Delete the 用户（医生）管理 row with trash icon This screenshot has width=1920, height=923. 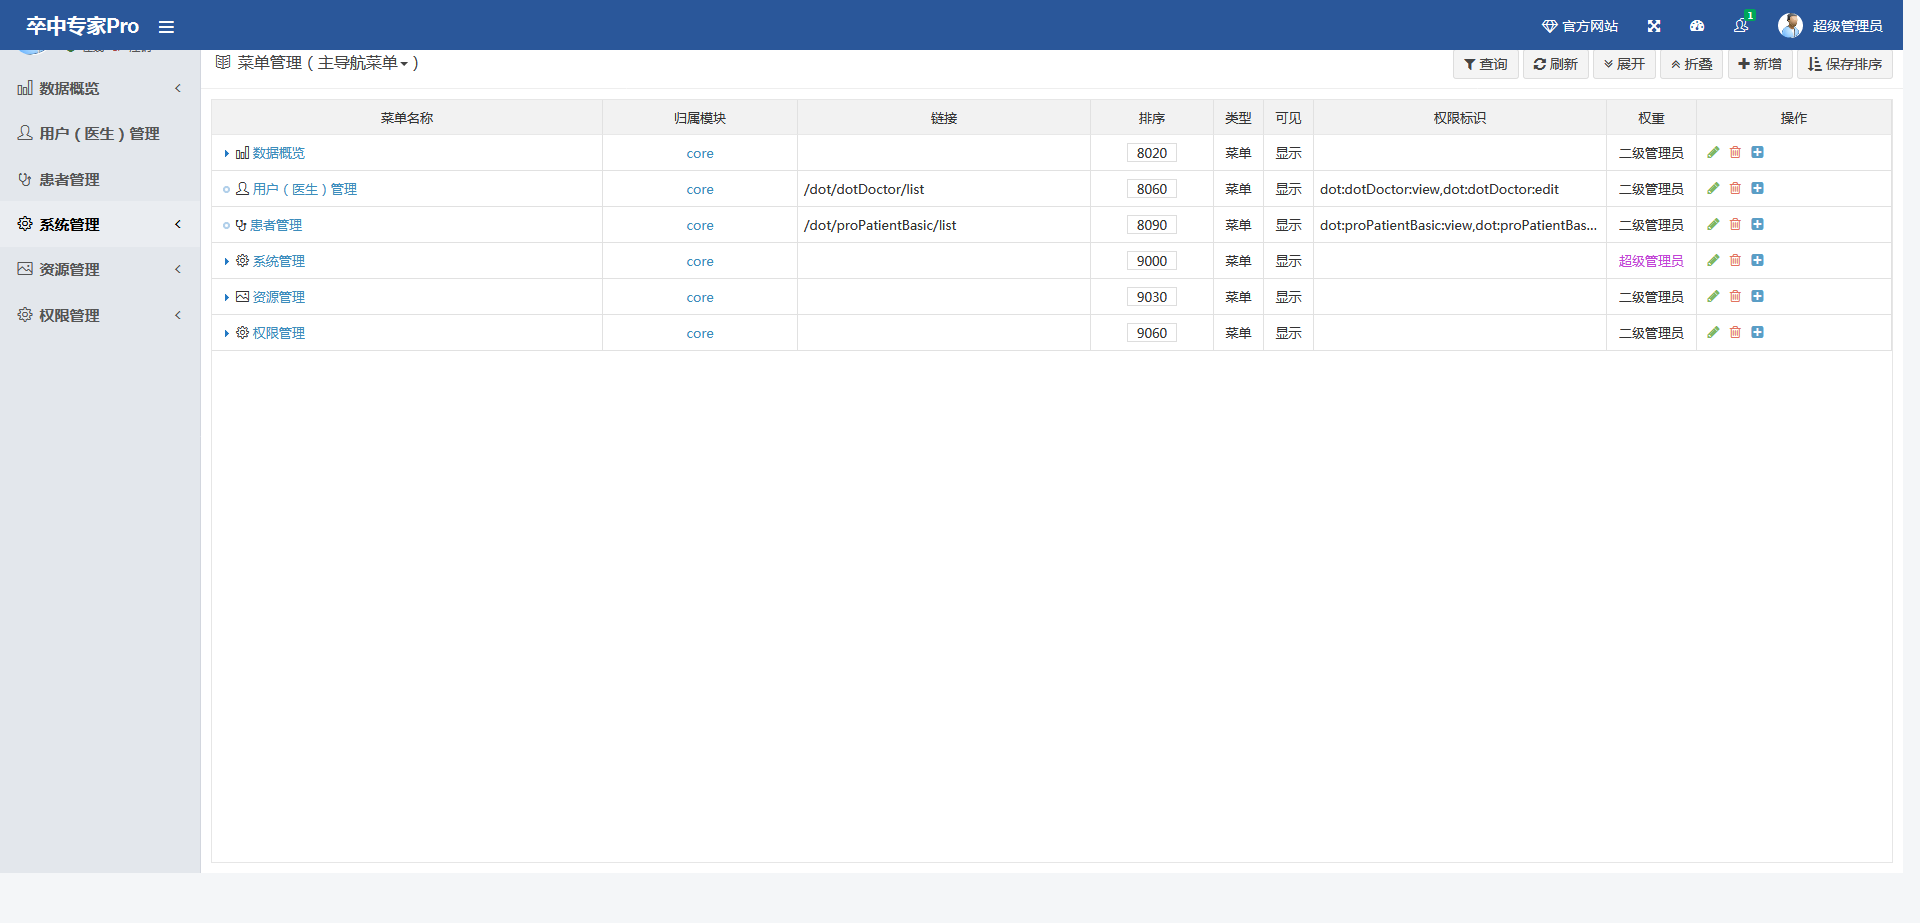tap(1735, 188)
